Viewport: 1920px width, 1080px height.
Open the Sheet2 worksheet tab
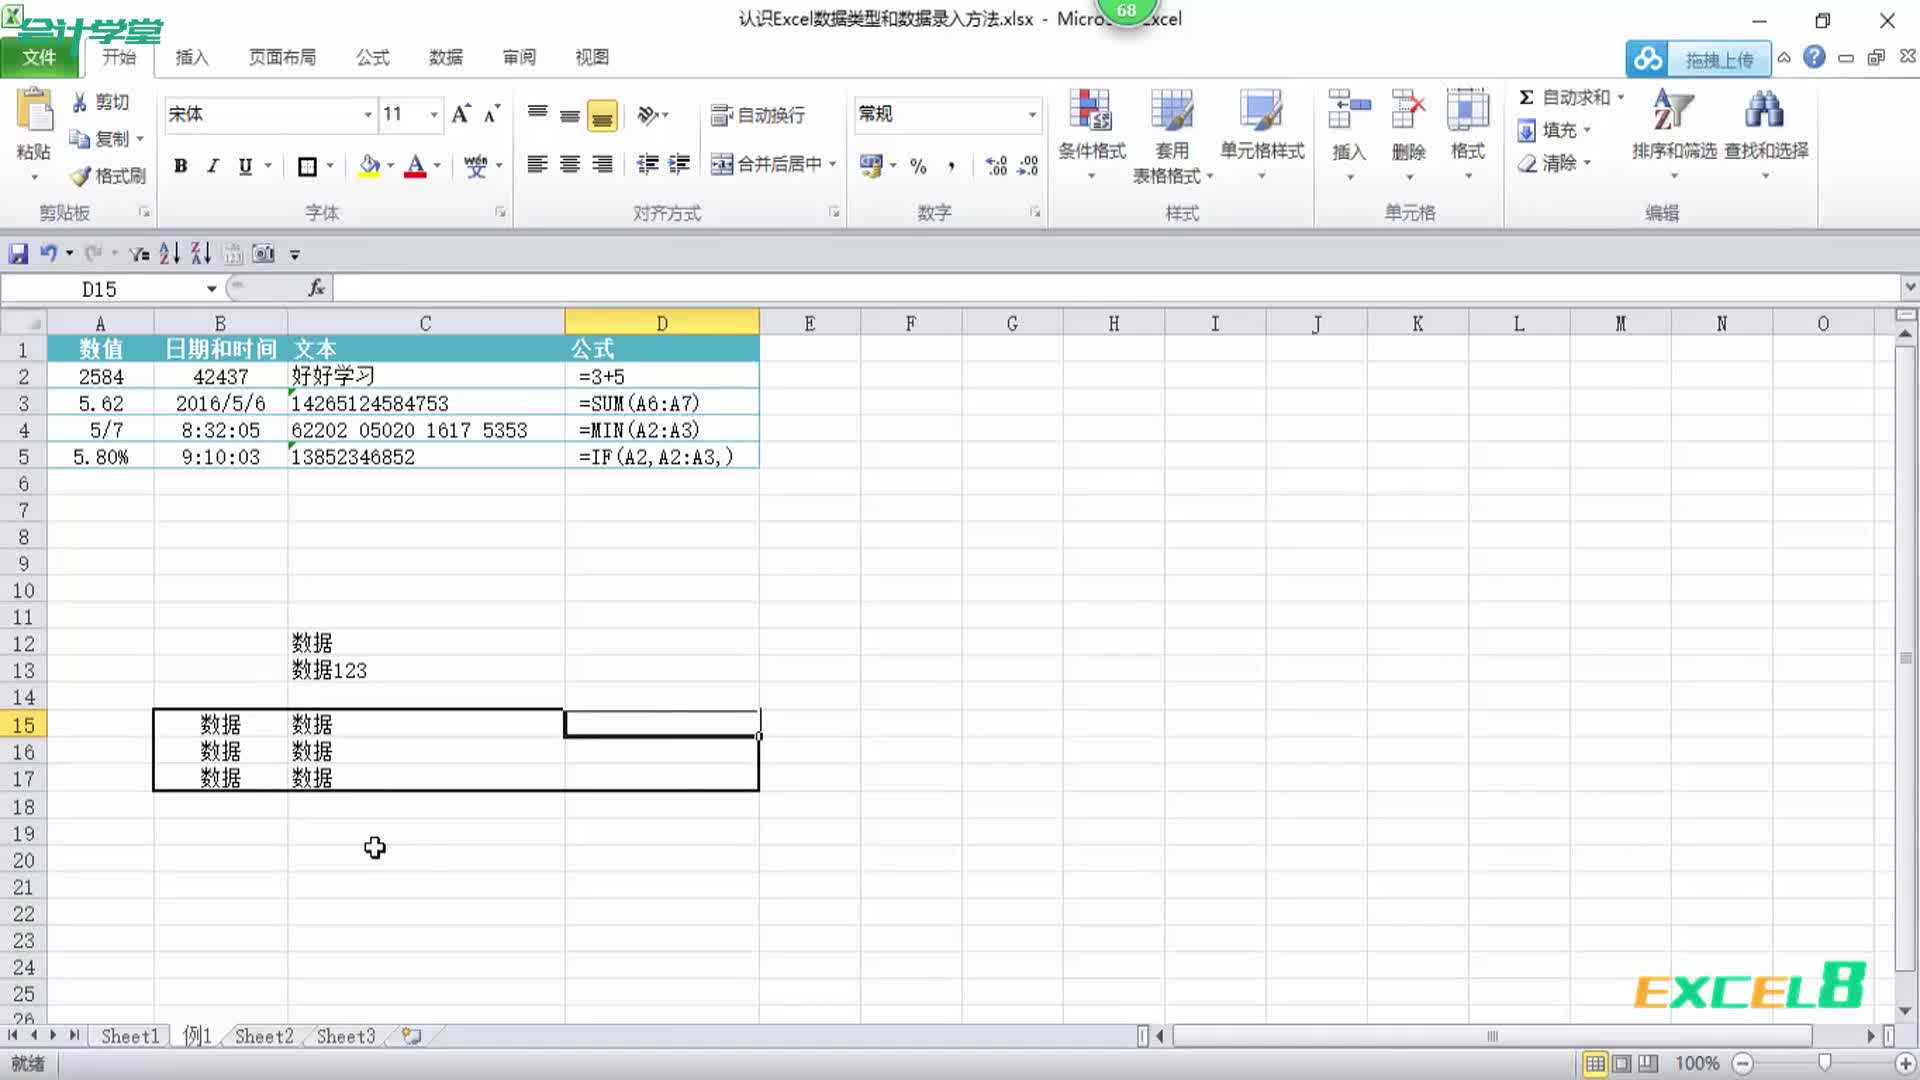(x=264, y=1036)
